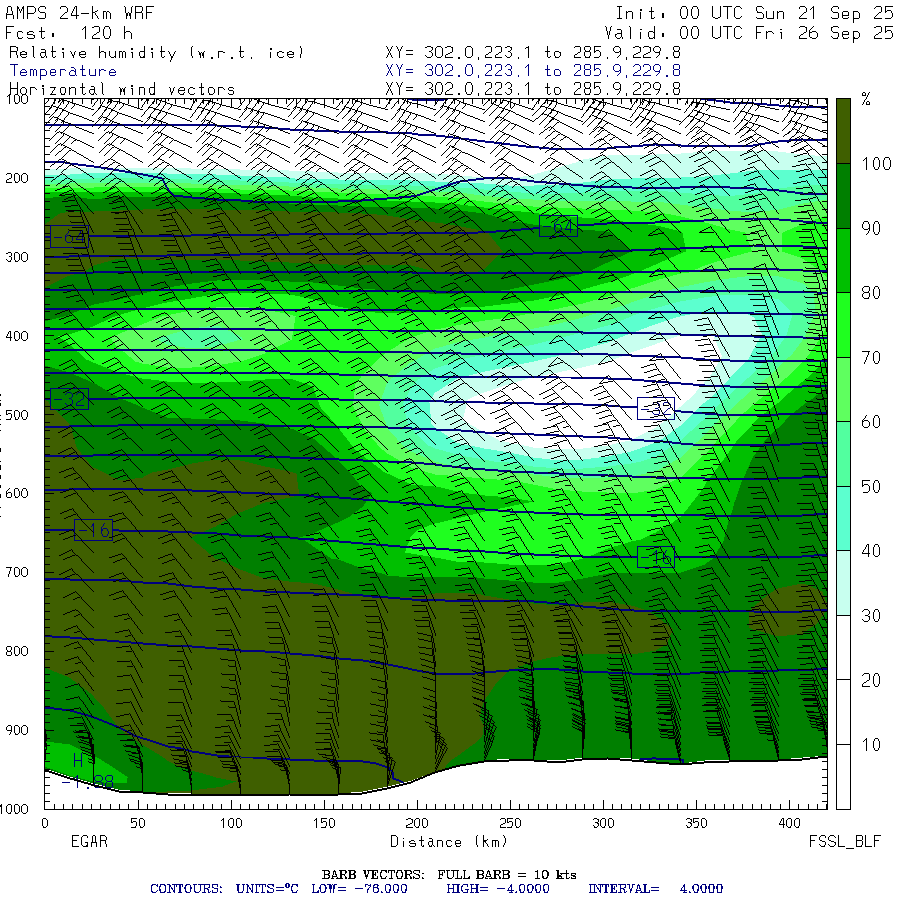
Task: Select the "Relative humidity (w.r.t. ice)" legend label
Action: point(156,53)
